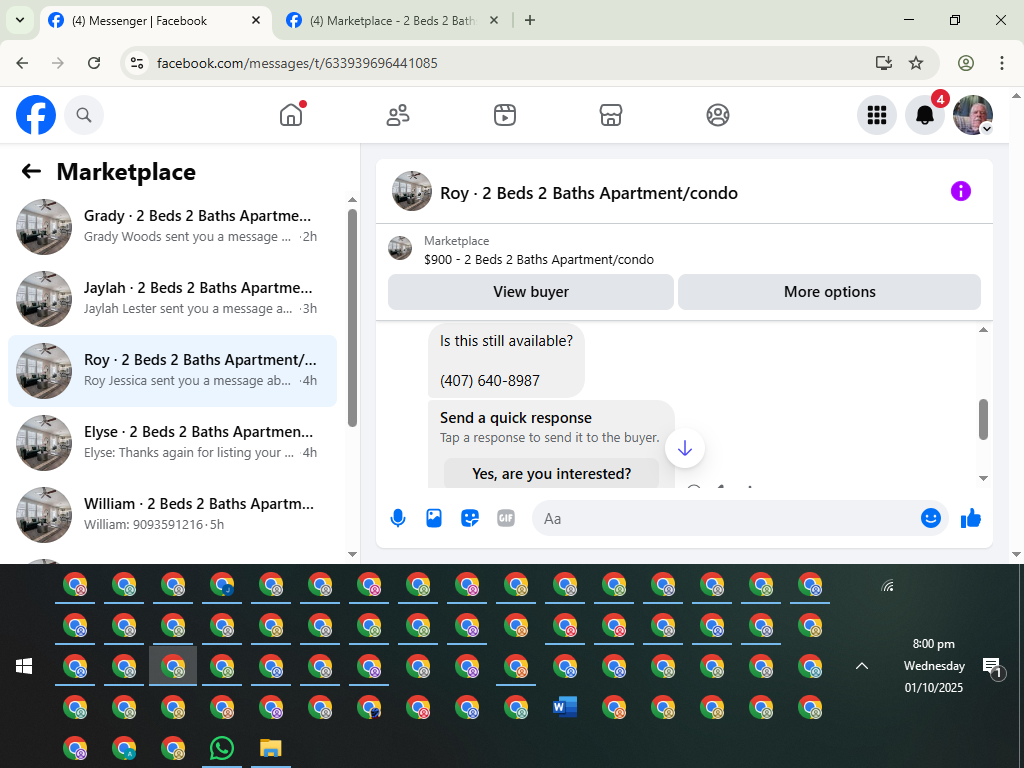Click the Roy conversation header avatar
Viewport: 1024px width, 768px height.
[x=411, y=191]
